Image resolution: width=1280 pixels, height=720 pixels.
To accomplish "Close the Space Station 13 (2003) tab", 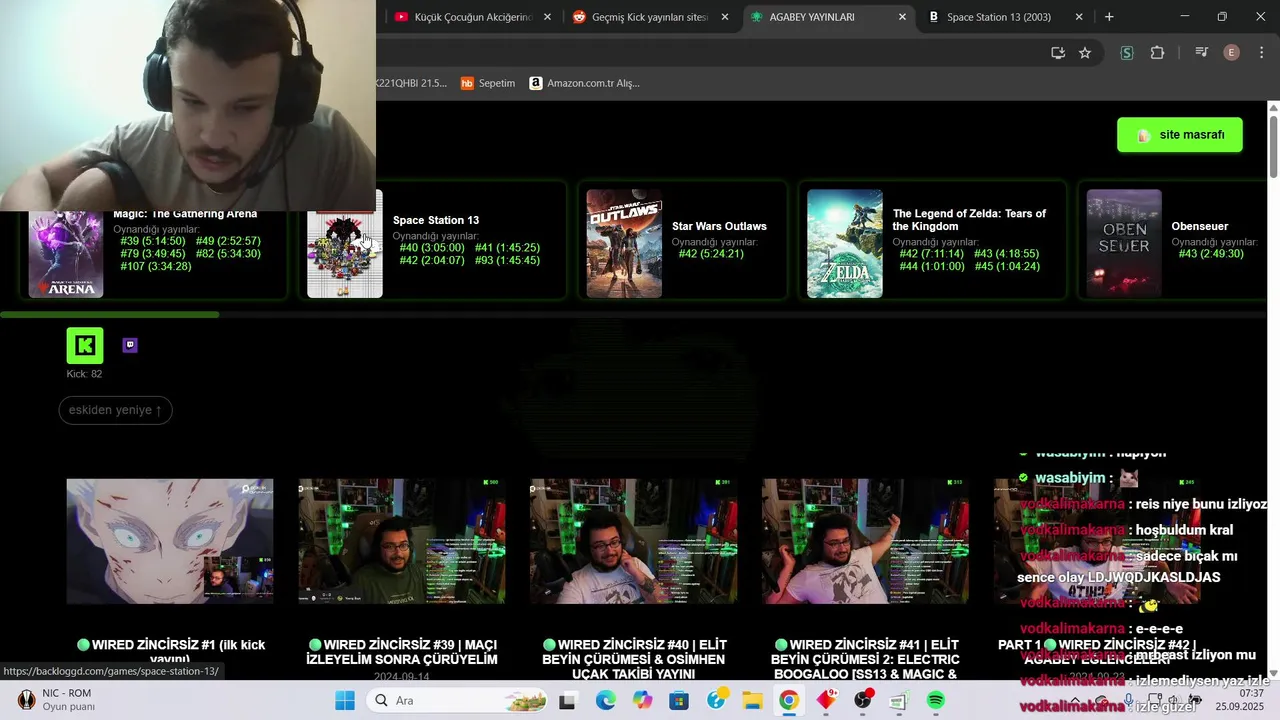I will point(1079,17).
